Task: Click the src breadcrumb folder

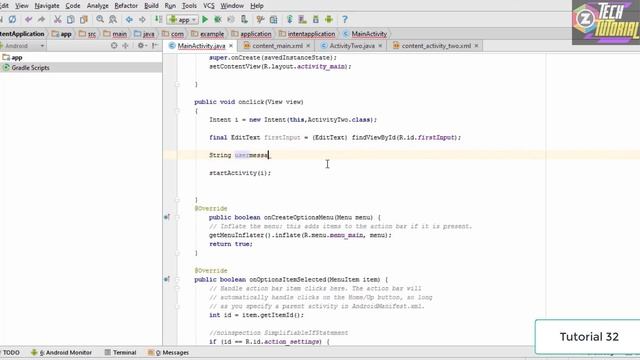Action: click(88, 34)
